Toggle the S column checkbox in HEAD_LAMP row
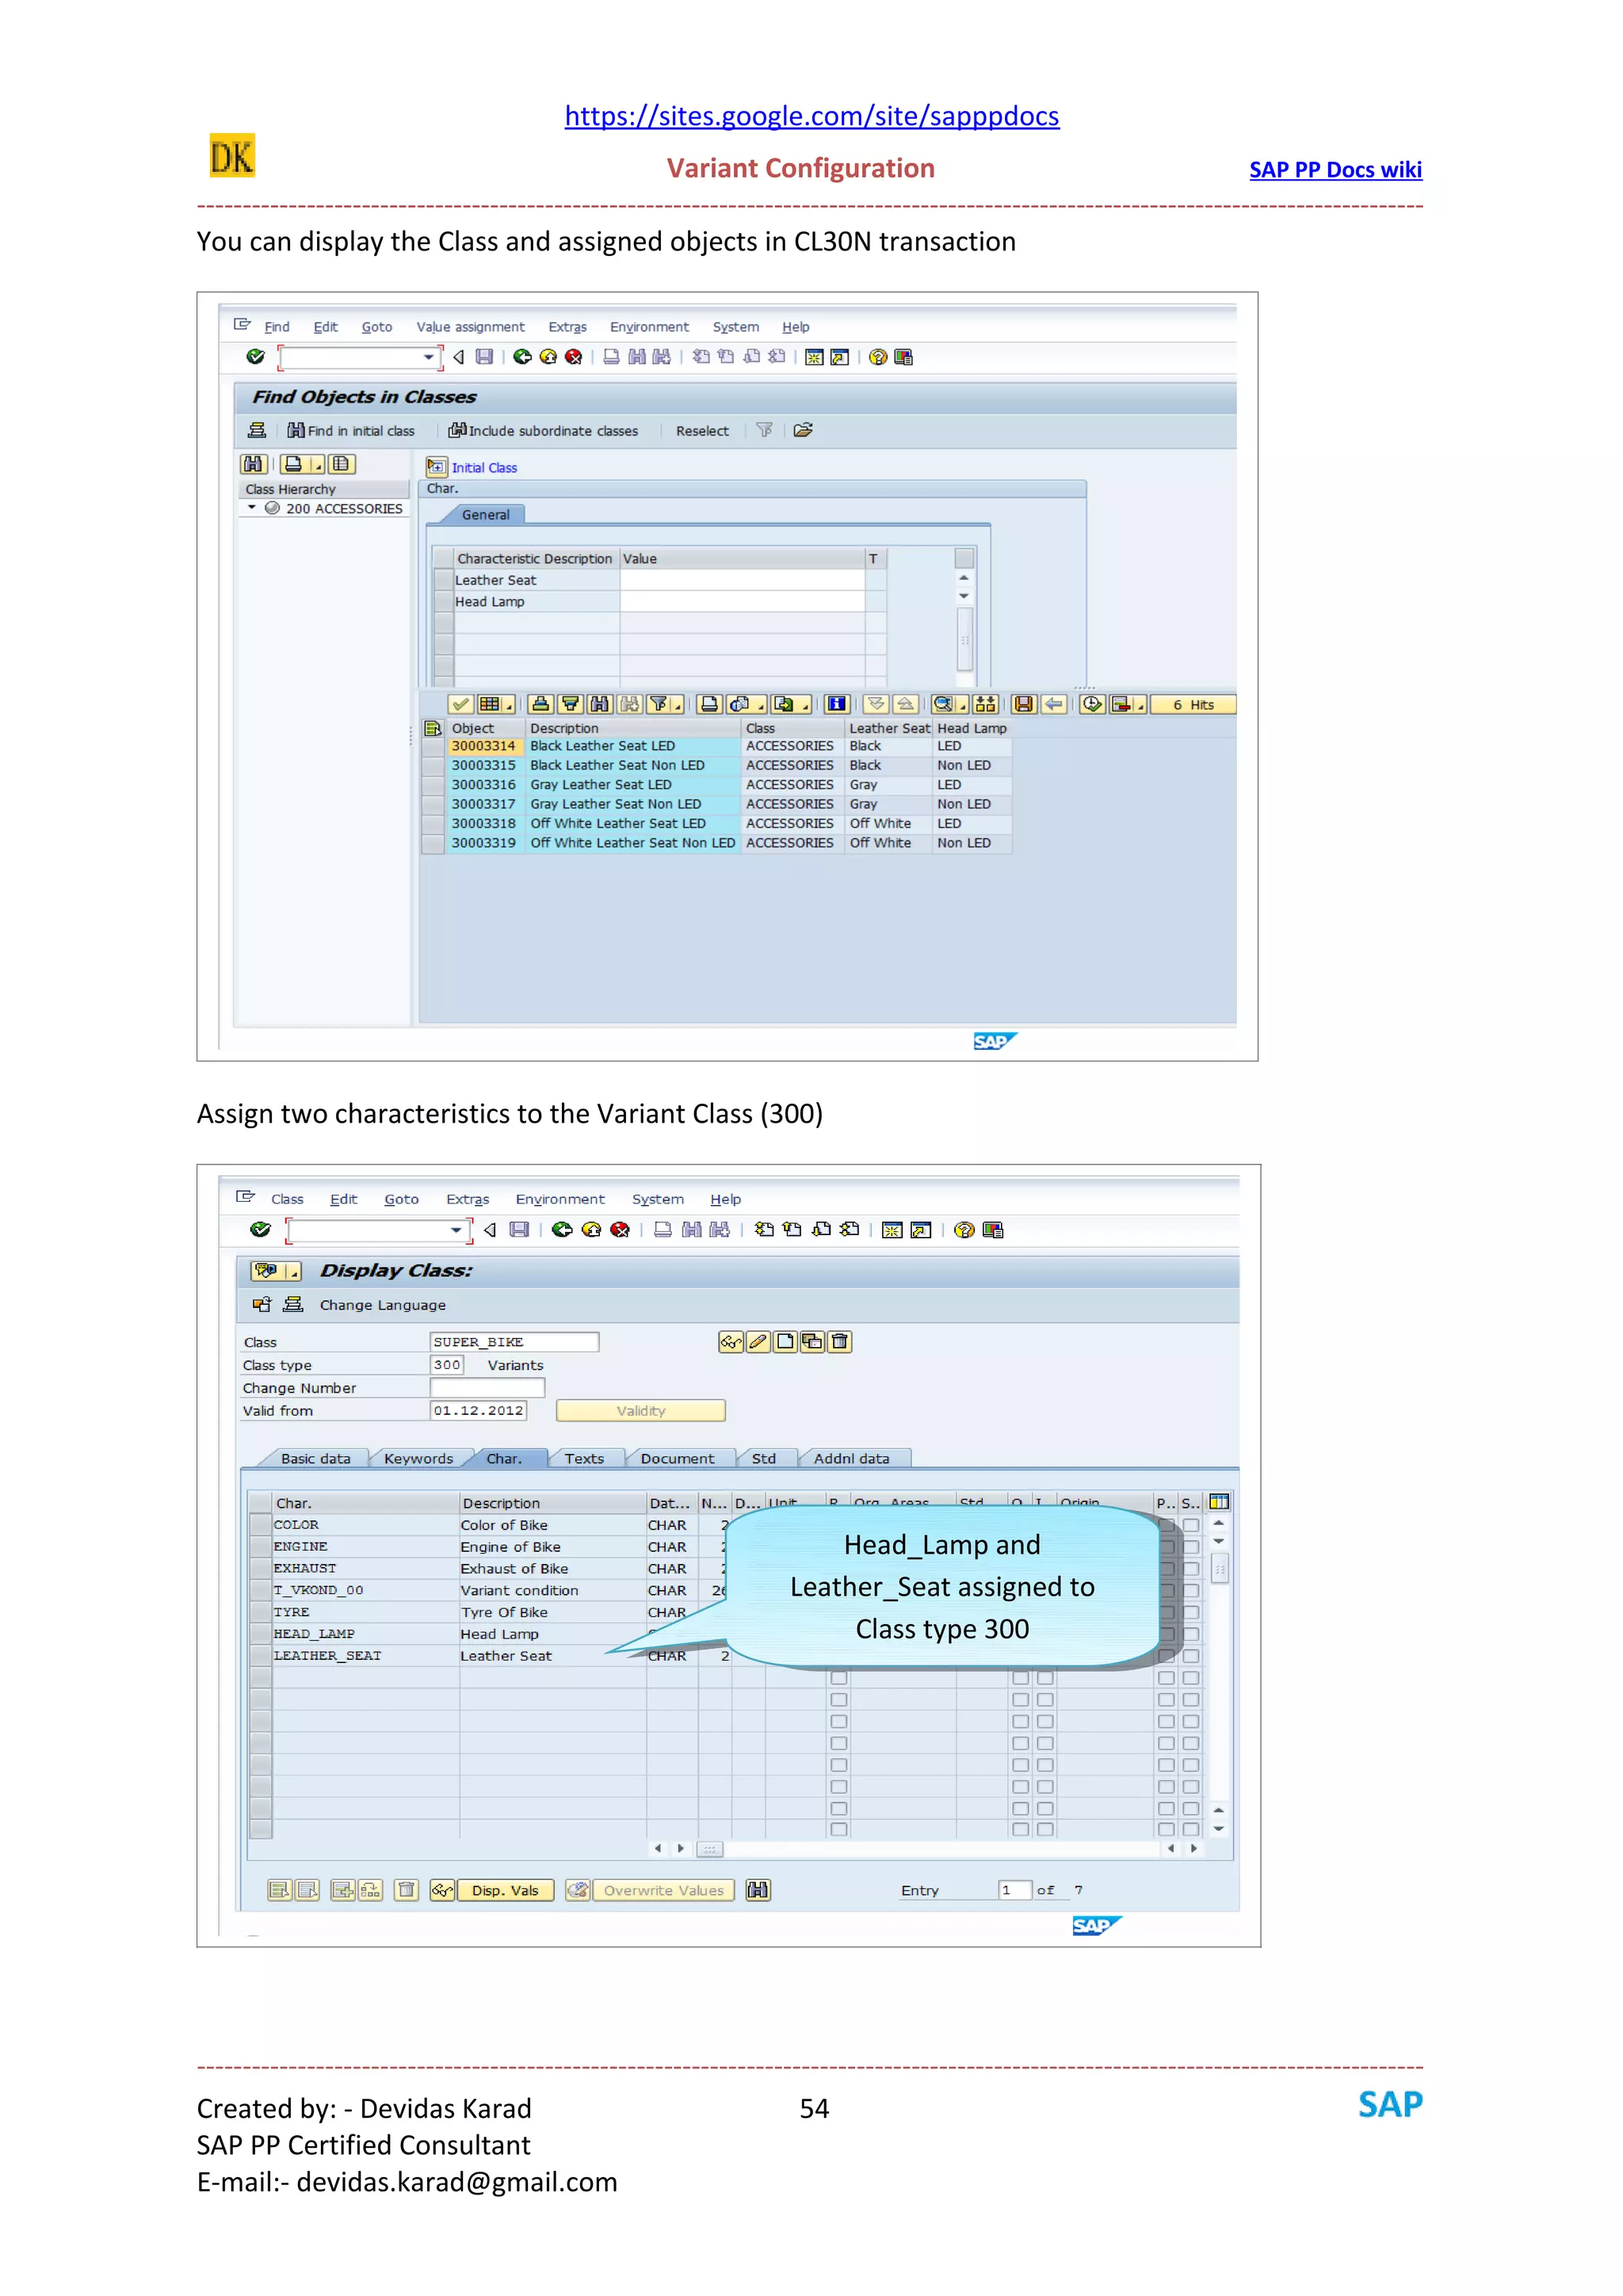1623x2296 pixels. 1190,1634
